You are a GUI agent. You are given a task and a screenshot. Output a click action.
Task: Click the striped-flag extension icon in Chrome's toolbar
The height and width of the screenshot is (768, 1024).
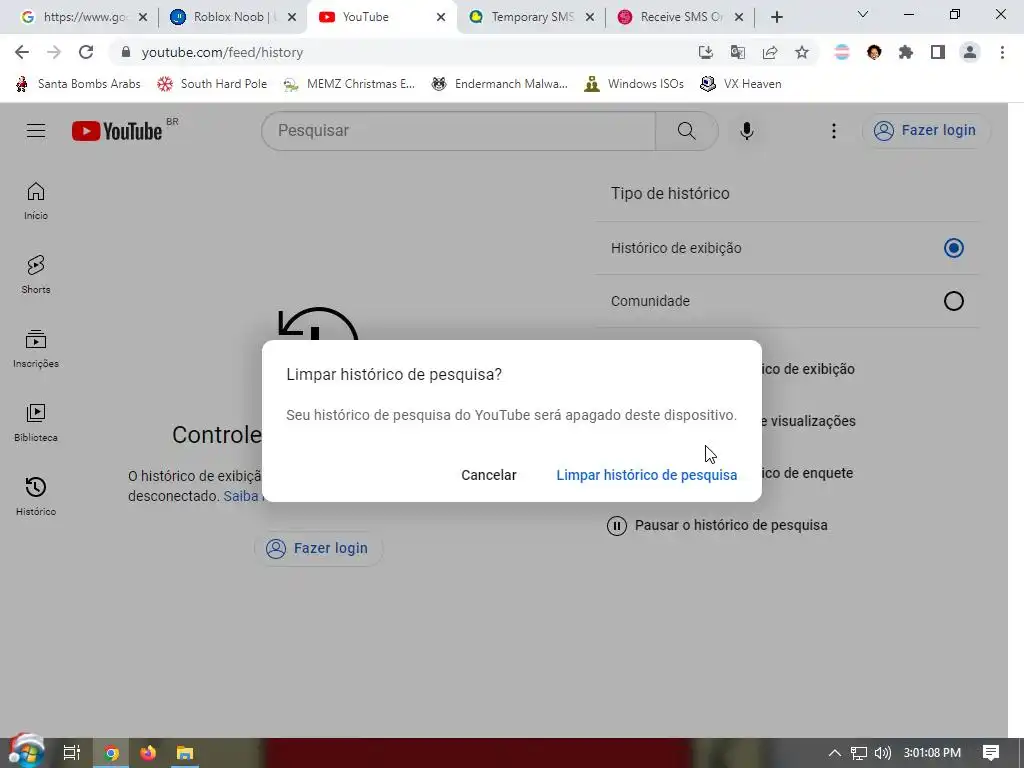click(x=842, y=52)
